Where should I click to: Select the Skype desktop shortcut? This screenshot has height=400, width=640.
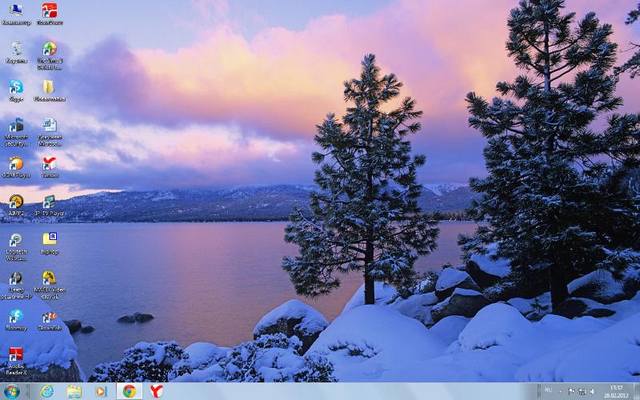(16, 88)
